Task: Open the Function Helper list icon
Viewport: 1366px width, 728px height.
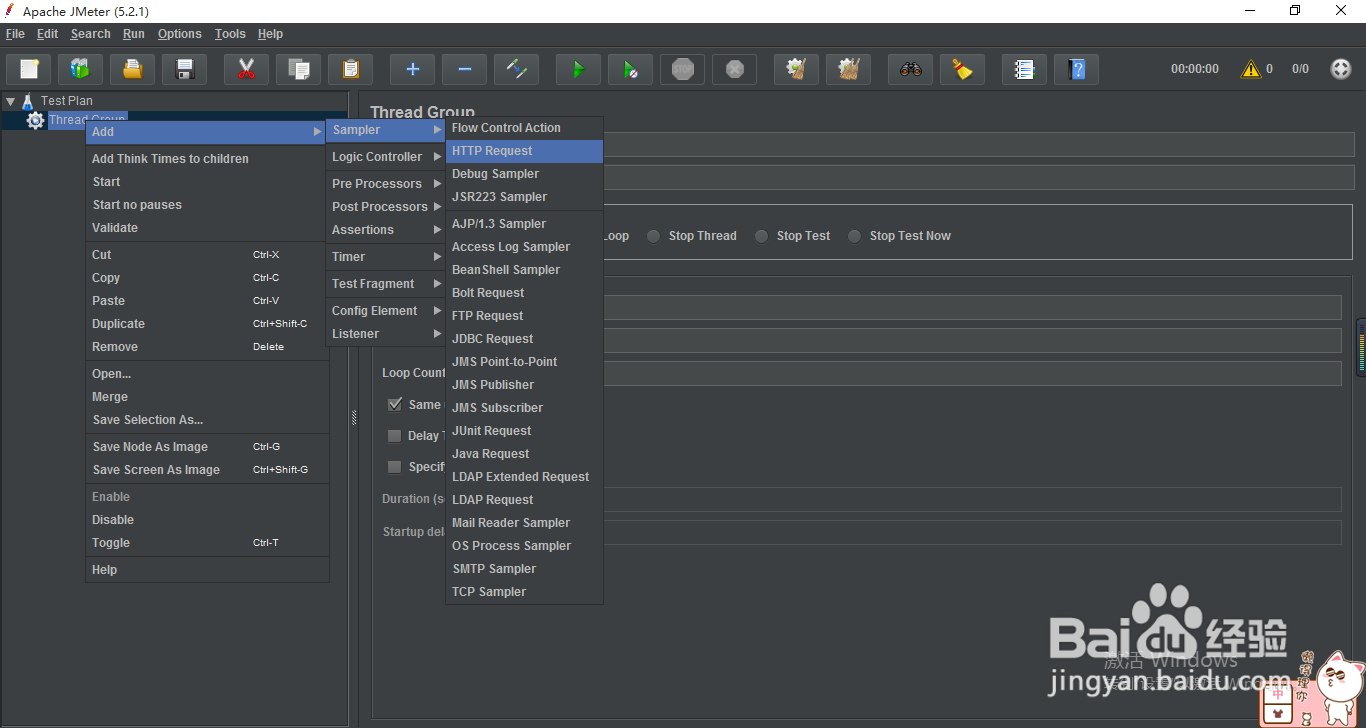Action: click(x=1025, y=69)
